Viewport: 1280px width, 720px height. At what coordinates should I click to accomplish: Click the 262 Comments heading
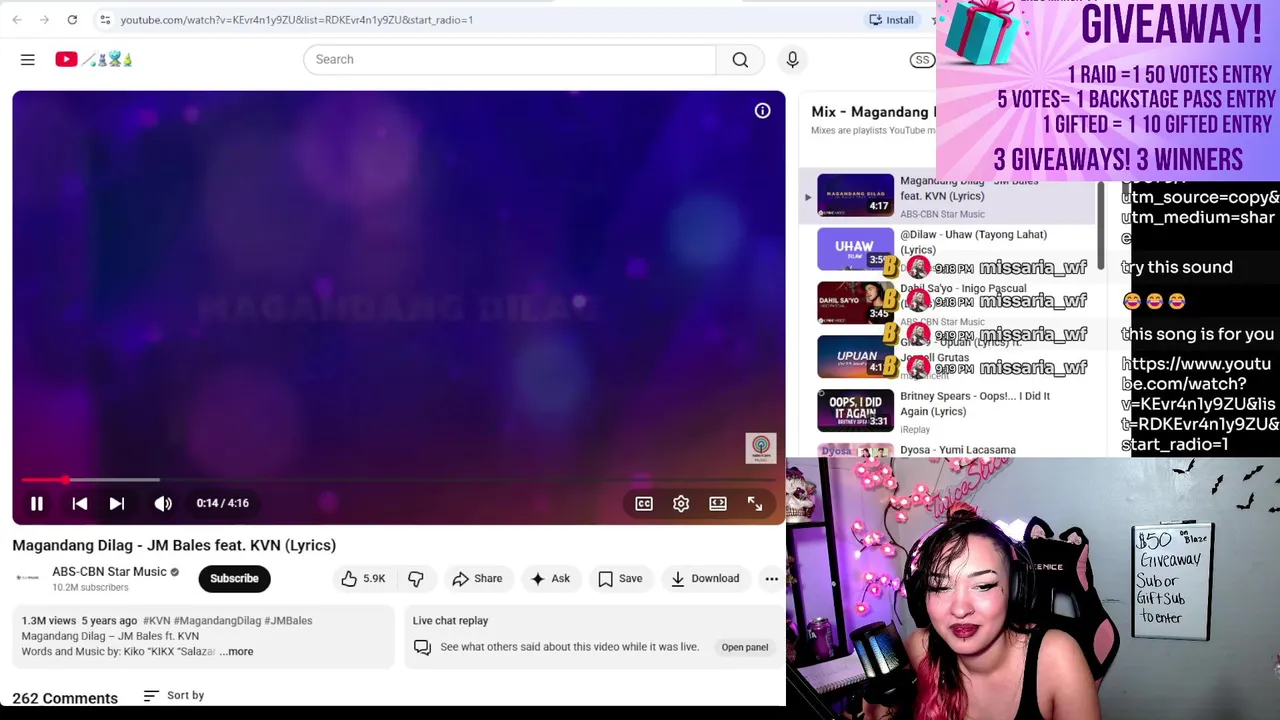click(65, 698)
